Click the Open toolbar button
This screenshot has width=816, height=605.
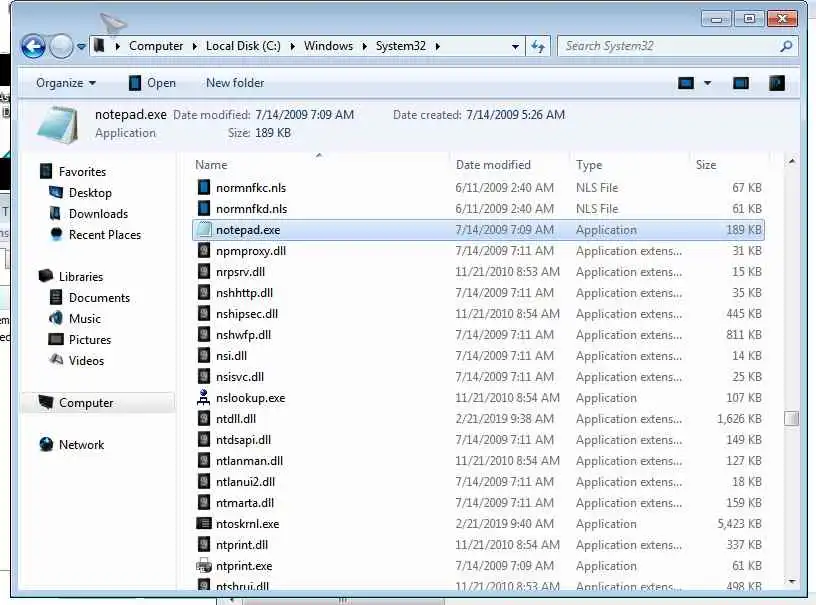(152, 83)
